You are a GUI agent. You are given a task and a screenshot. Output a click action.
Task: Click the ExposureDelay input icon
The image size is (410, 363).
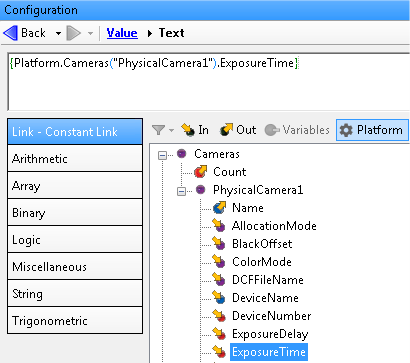pyautogui.click(x=219, y=334)
